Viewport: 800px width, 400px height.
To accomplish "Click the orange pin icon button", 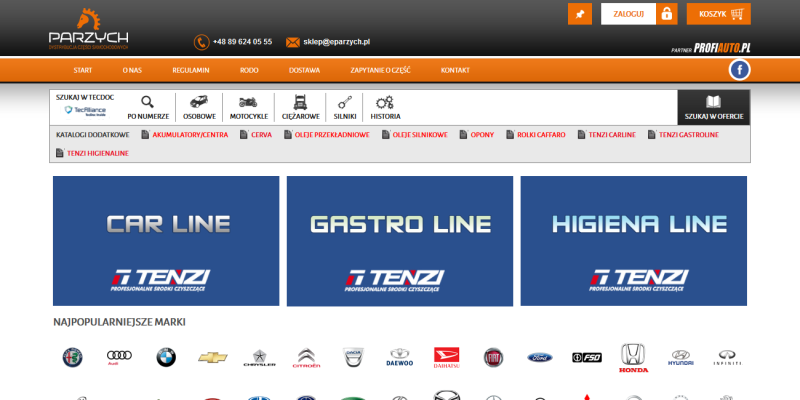I will [x=580, y=14].
